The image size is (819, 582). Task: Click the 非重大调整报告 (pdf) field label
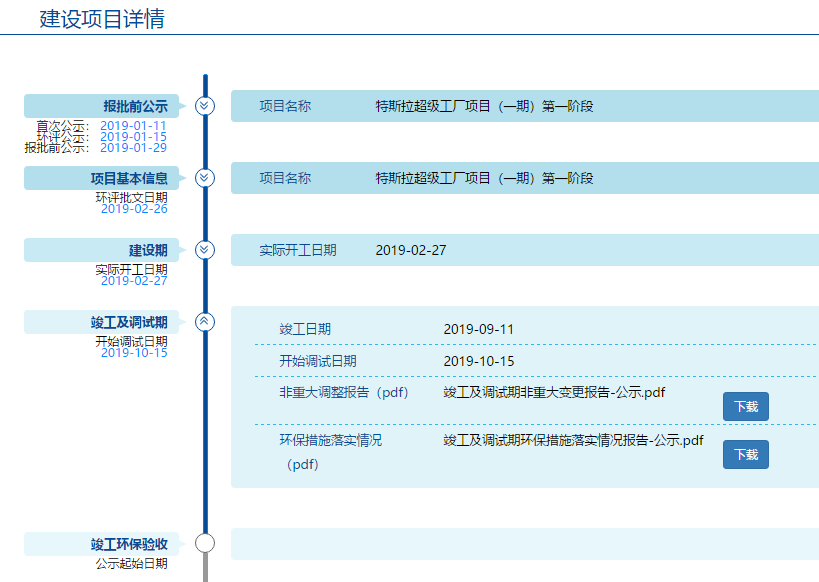(x=344, y=392)
